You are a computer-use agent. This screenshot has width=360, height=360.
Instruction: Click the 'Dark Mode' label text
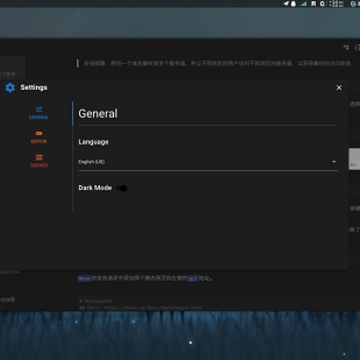(95, 188)
